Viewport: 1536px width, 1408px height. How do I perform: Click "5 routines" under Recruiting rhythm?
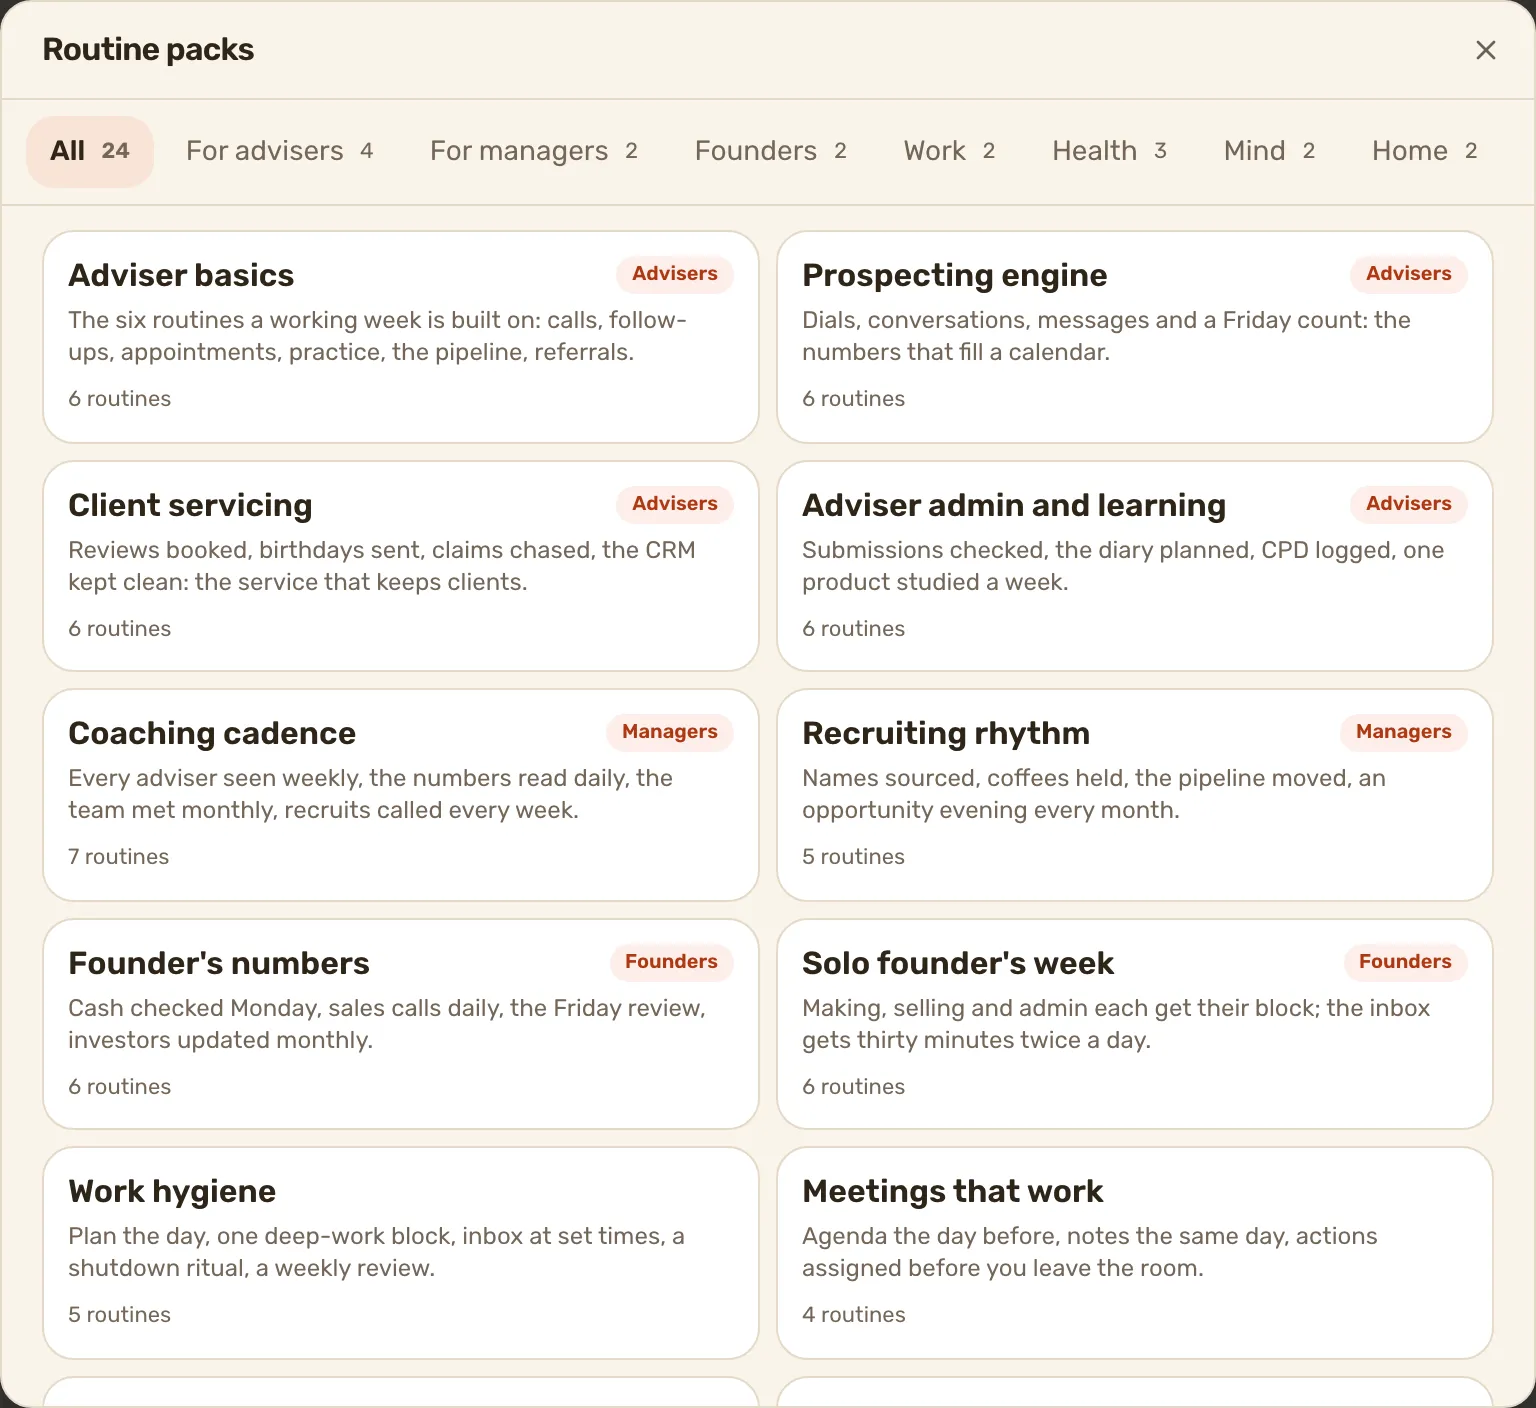(x=853, y=857)
